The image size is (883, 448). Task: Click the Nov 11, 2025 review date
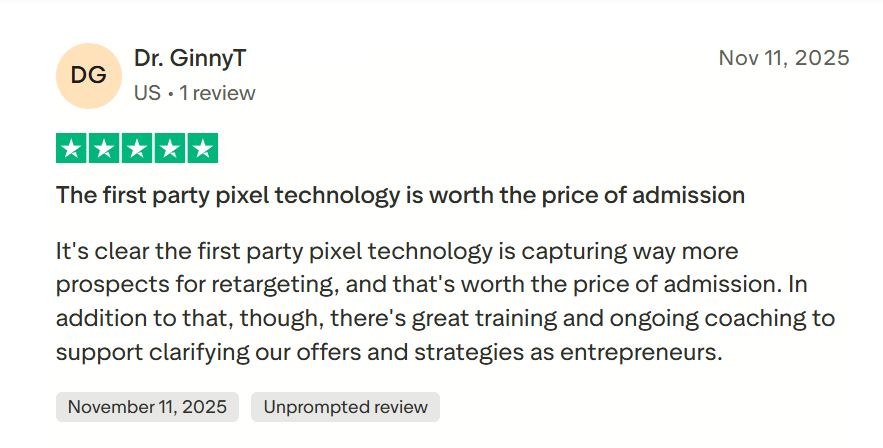784,58
